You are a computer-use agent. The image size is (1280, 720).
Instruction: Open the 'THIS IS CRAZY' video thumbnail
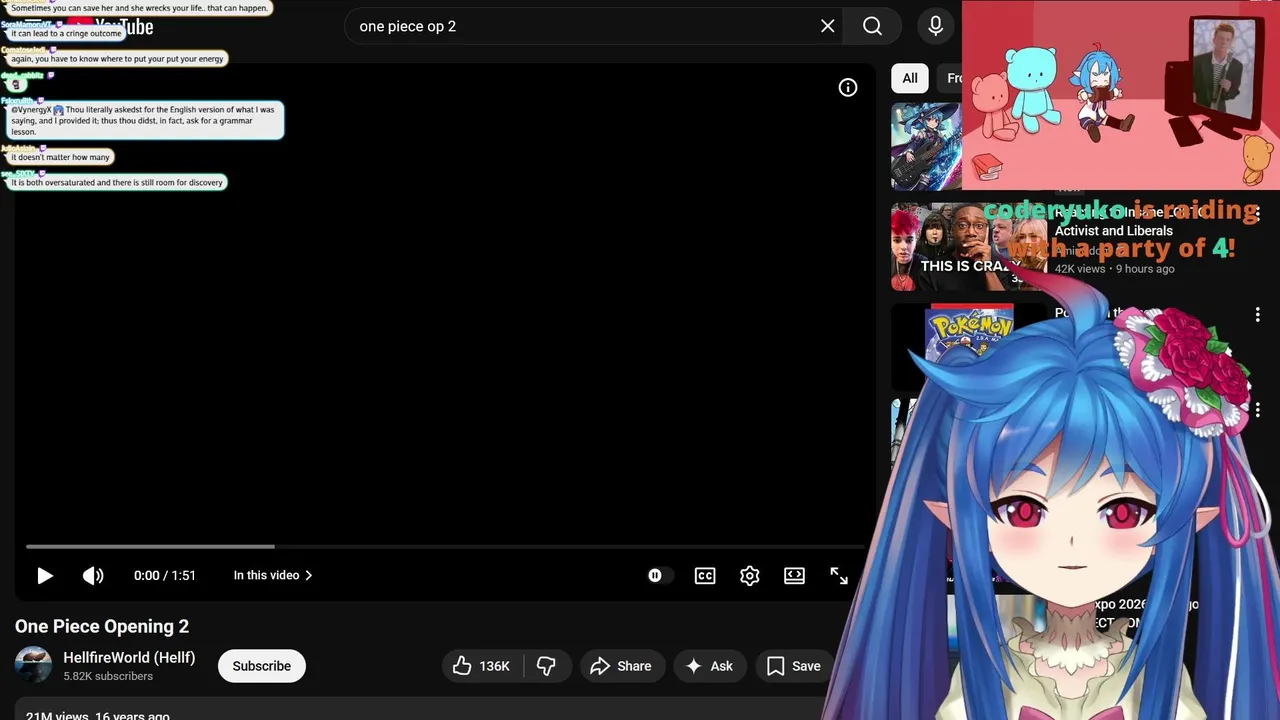pyautogui.click(x=968, y=247)
